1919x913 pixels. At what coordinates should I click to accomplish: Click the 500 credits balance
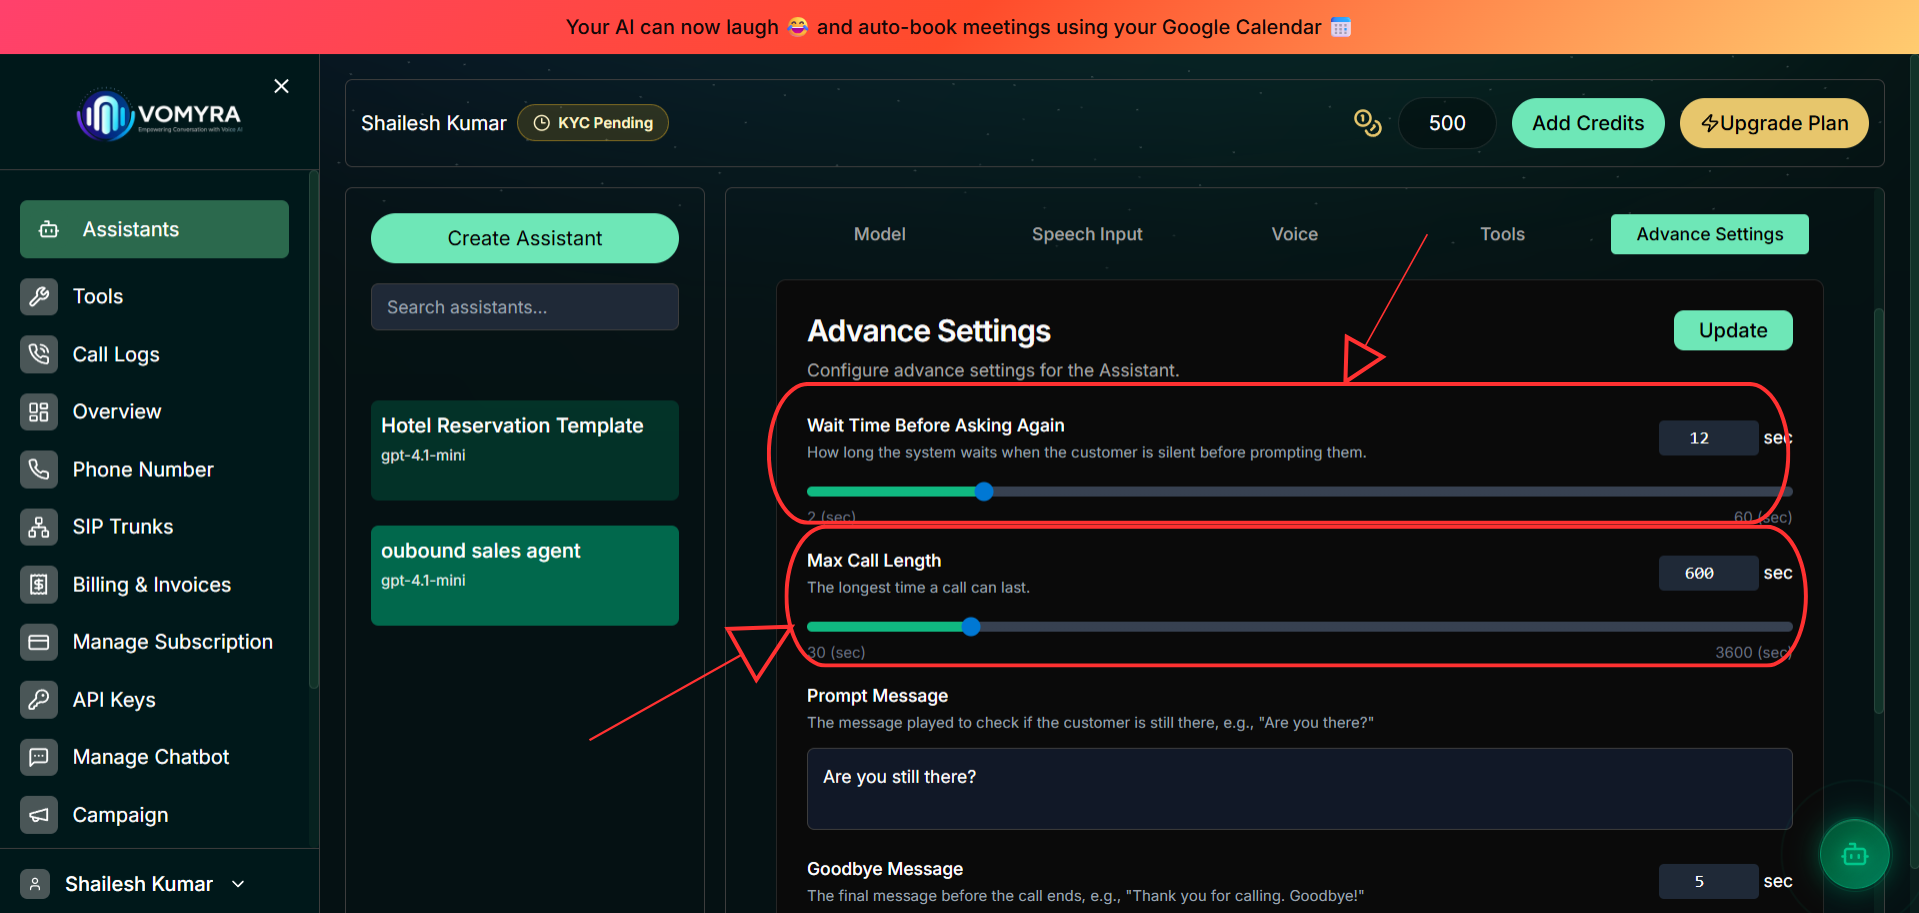click(1447, 123)
